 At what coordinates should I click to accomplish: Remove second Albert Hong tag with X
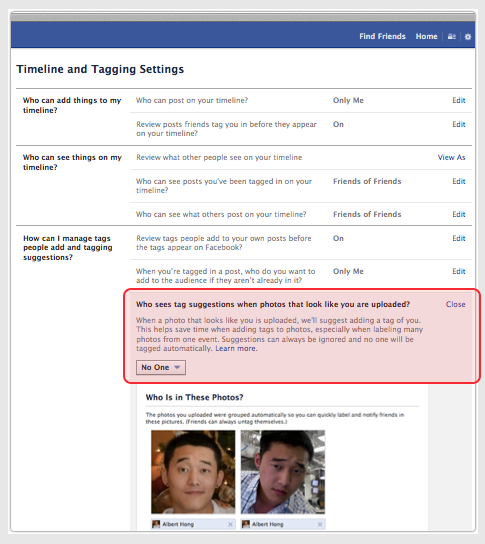(x=320, y=524)
